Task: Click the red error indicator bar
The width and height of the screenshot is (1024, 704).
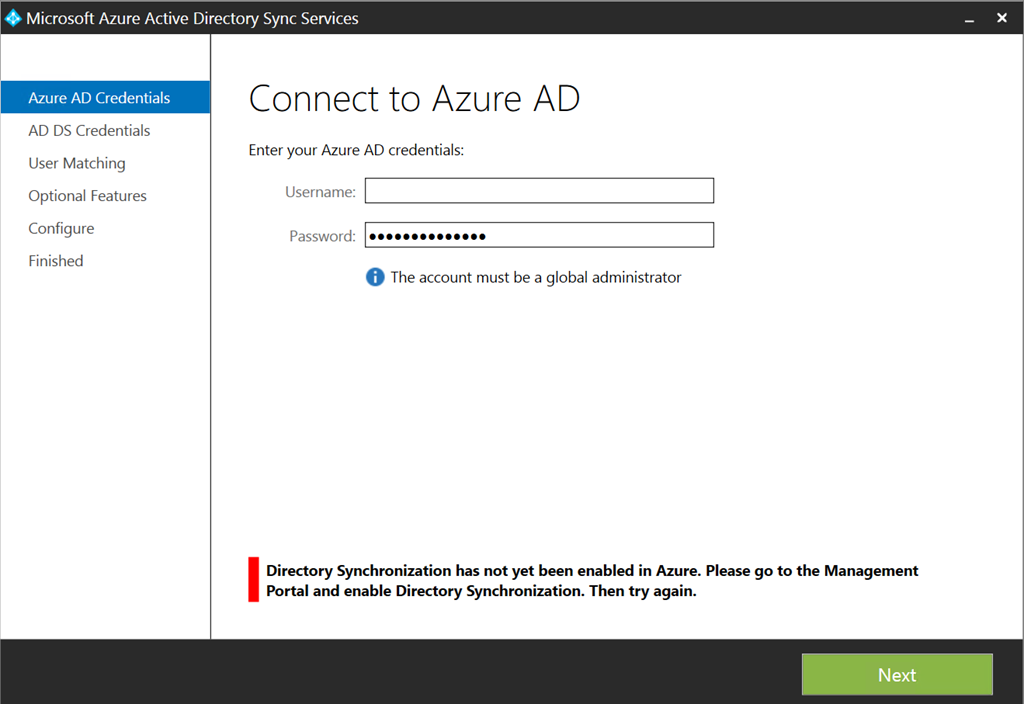Action: tap(254, 580)
